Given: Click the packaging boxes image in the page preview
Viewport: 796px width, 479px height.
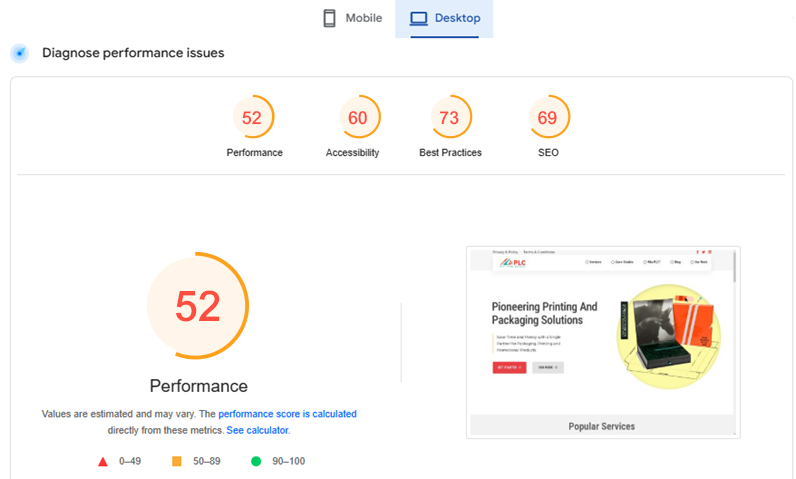Looking at the screenshot, I should click(x=669, y=336).
